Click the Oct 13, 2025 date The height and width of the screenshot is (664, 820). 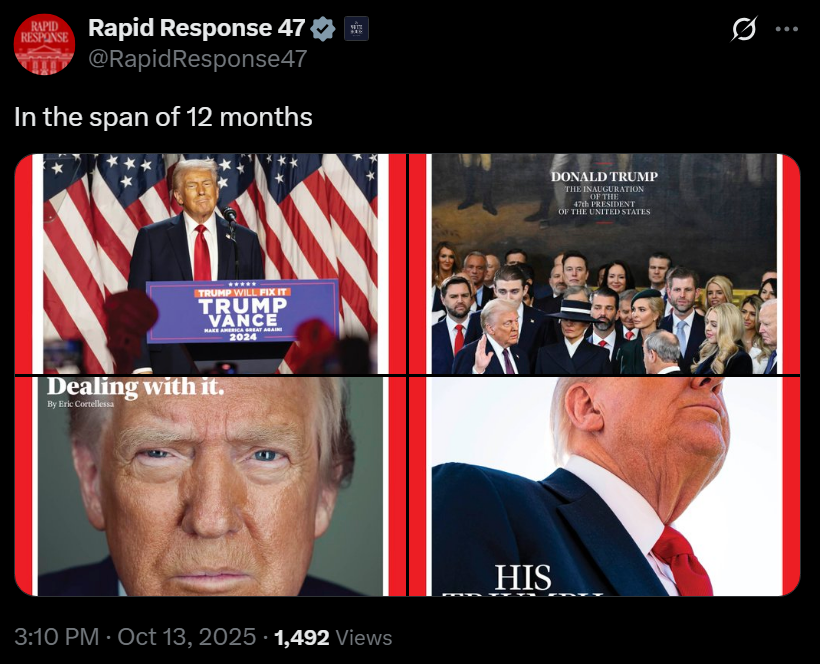pos(187,637)
